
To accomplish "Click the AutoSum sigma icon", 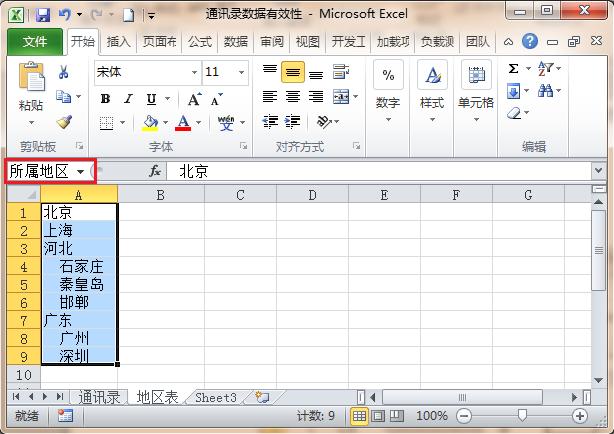I will click(x=513, y=69).
